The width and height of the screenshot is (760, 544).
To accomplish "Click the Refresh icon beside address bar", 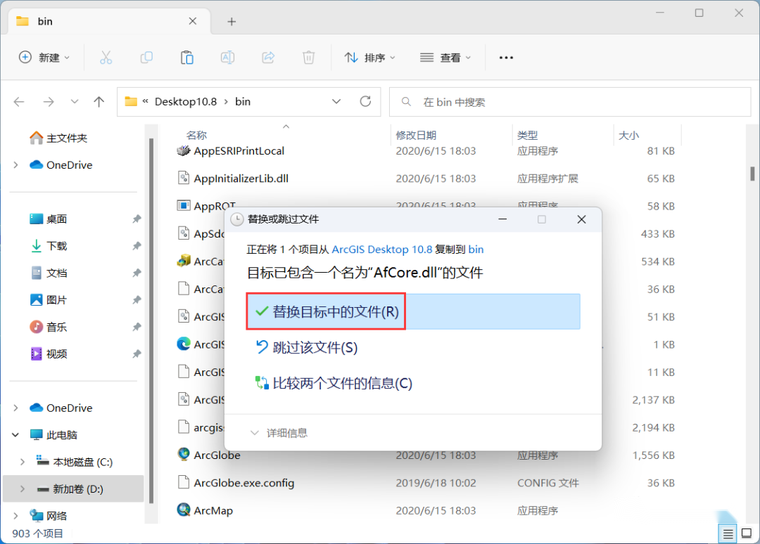I will [365, 101].
